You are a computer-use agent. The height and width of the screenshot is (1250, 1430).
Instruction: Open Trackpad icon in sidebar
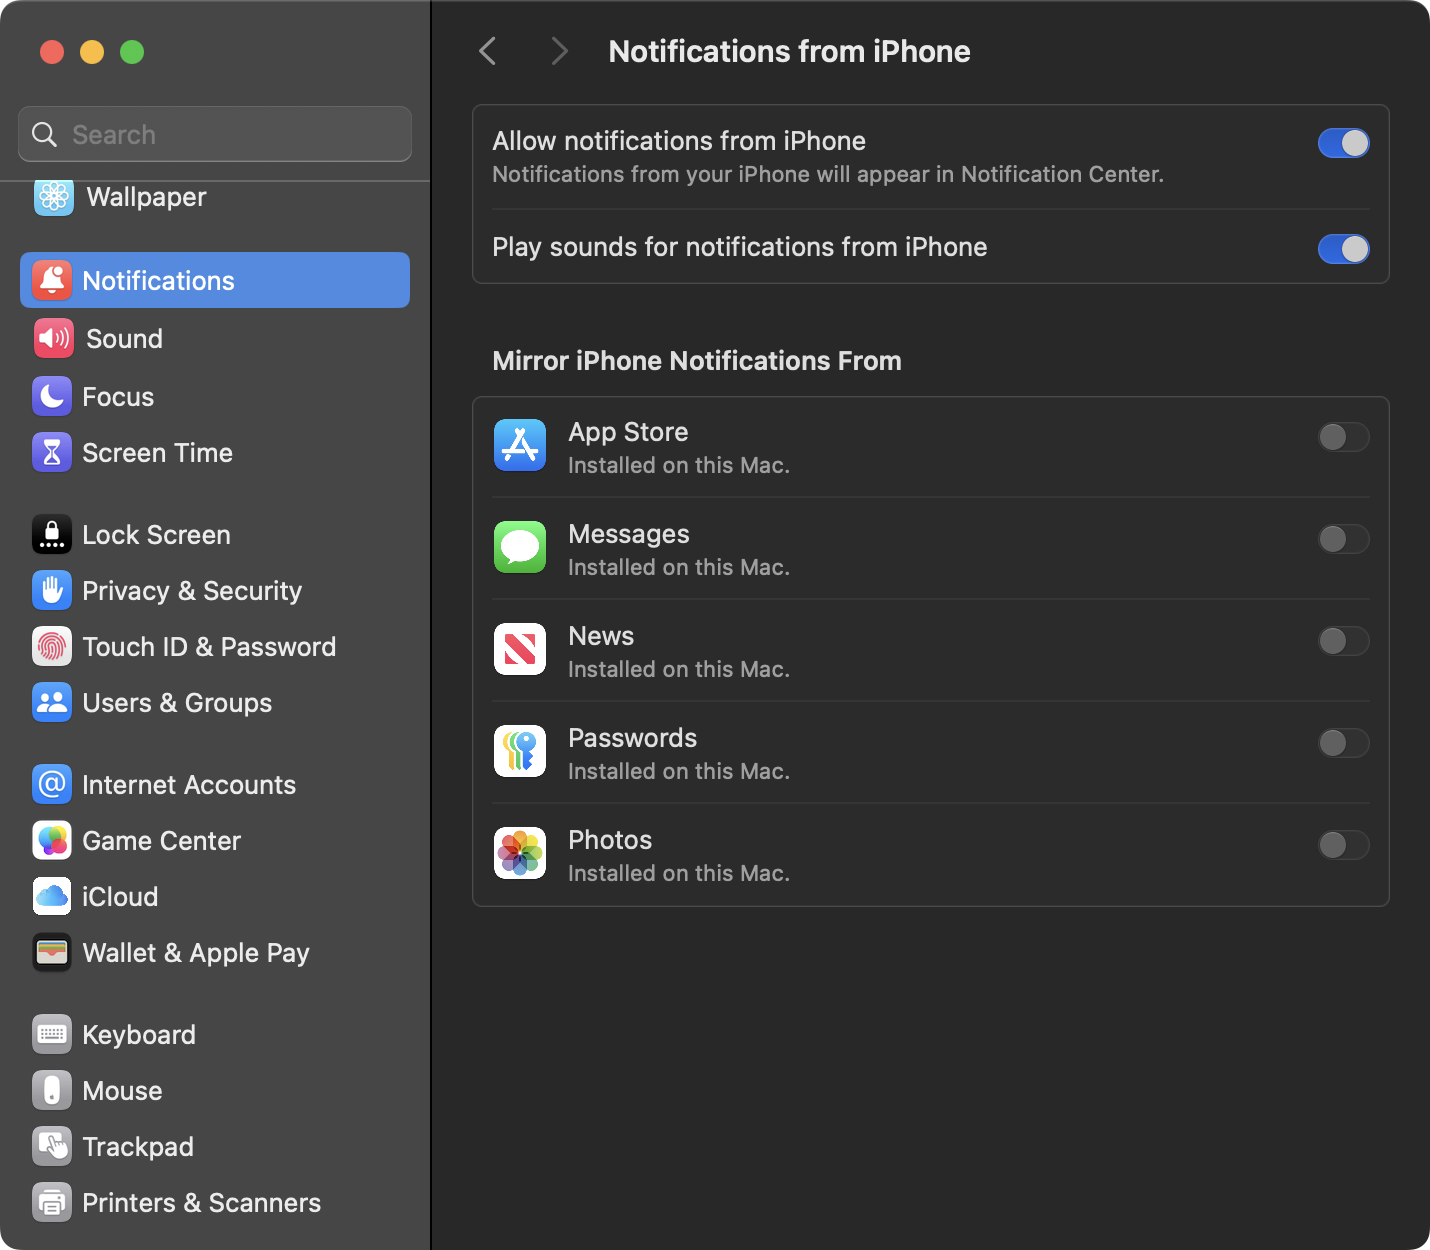pyautogui.click(x=52, y=1146)
